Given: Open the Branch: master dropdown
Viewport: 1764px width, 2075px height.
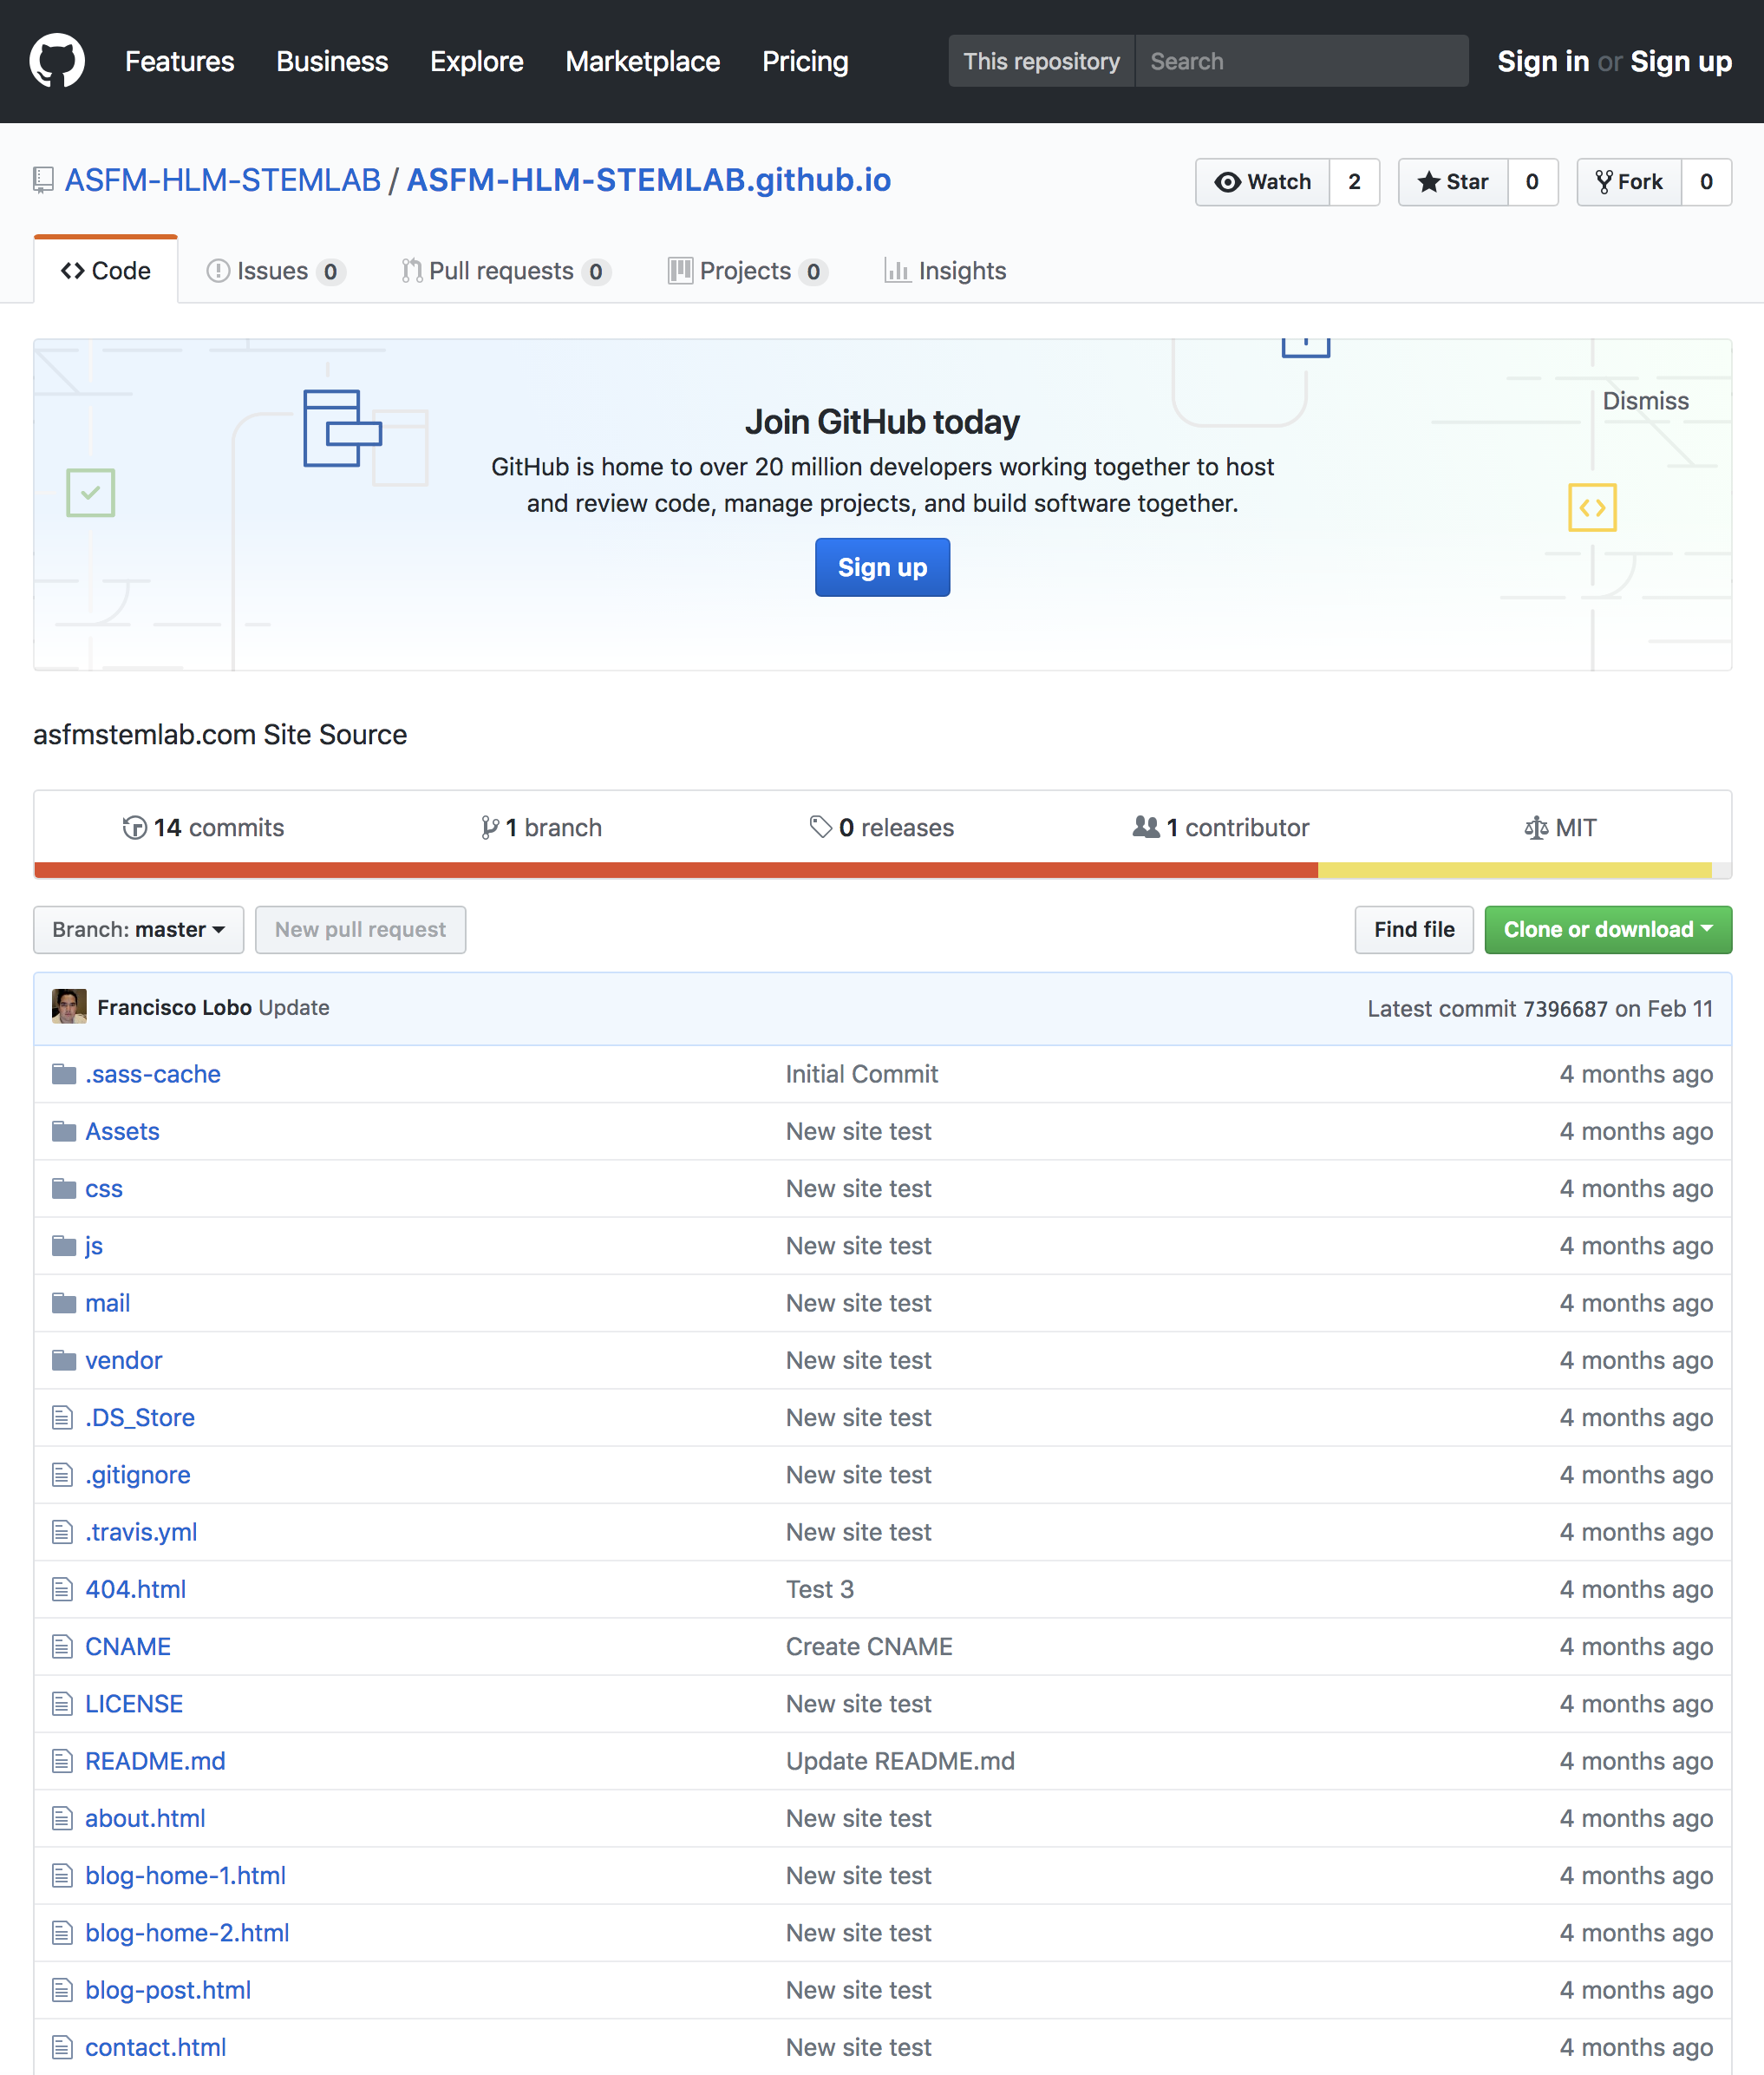Looking at the screenshot, I should tap(139, 930).
